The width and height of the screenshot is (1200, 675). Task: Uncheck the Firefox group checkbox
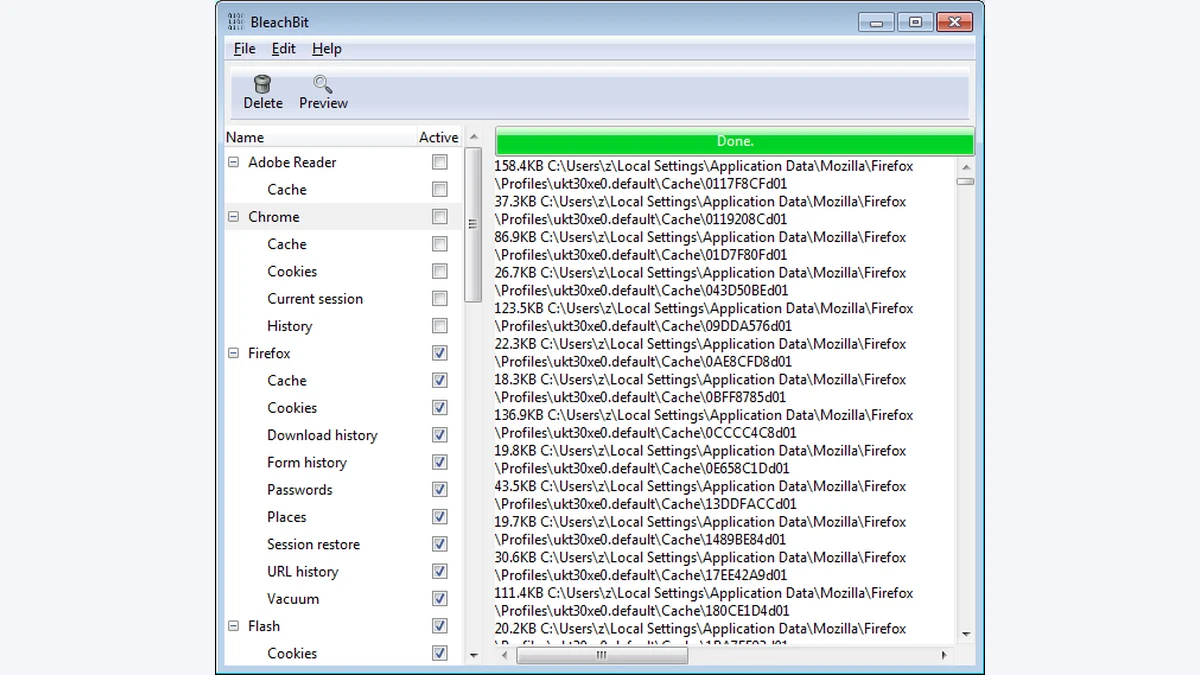440,353
